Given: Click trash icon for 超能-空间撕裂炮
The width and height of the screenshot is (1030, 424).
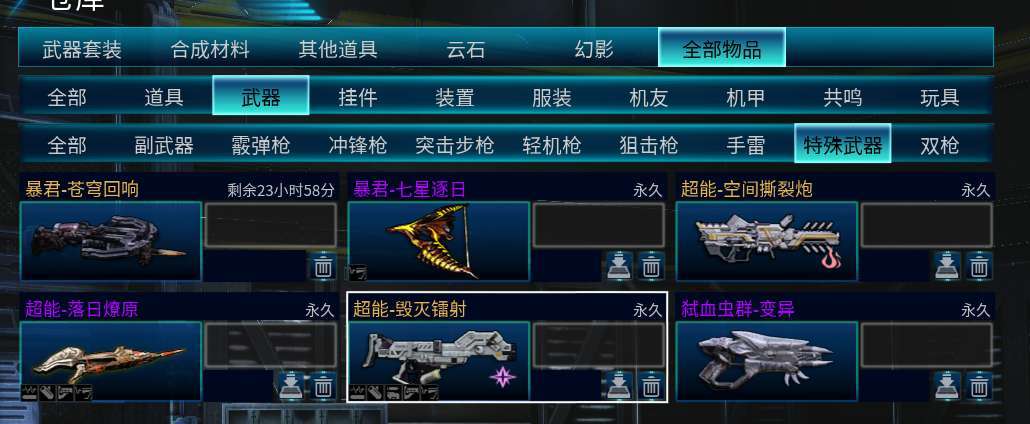Looking at the screenshot, I should (979, 267).
